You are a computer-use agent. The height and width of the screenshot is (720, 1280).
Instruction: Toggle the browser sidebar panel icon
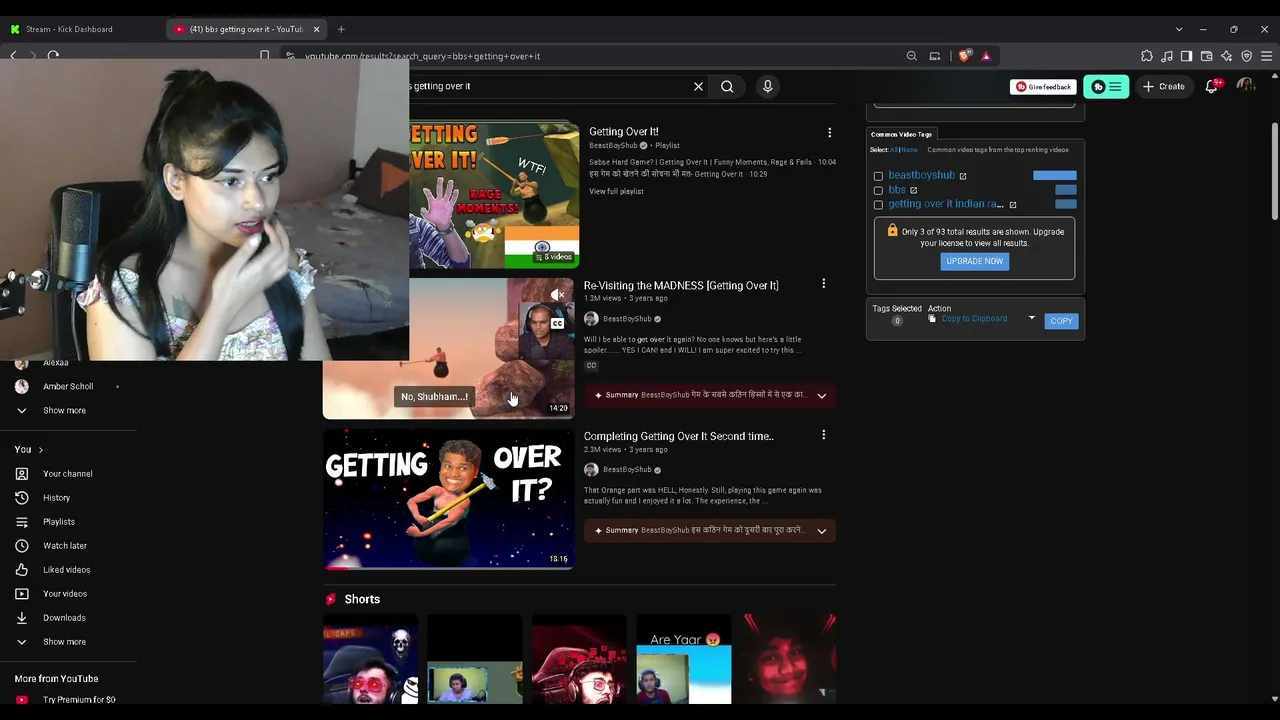(x=1186, y=56)
